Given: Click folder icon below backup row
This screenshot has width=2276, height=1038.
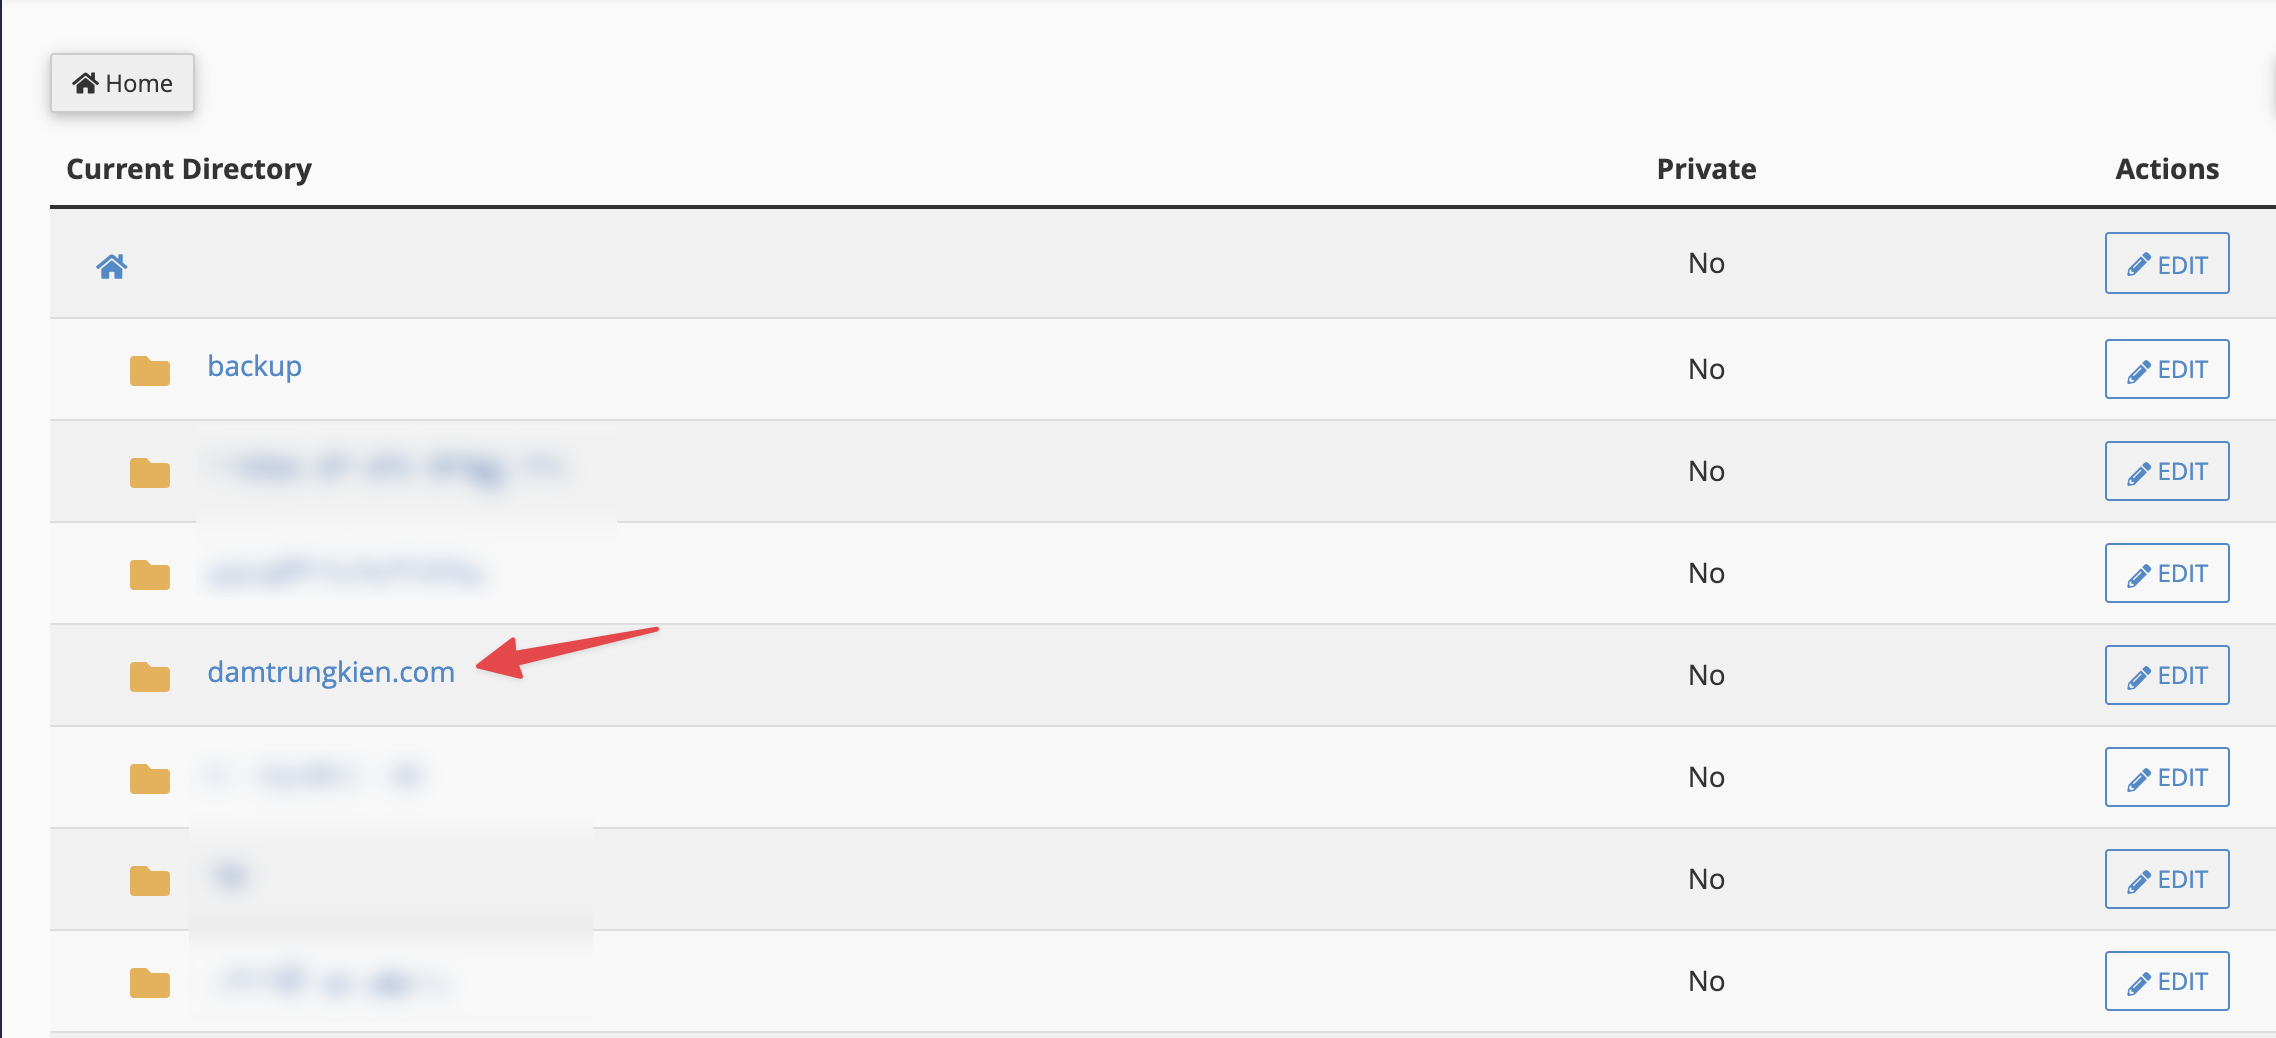Looking at the screenshot, I should pyautogui.click(x=150, y=472).
